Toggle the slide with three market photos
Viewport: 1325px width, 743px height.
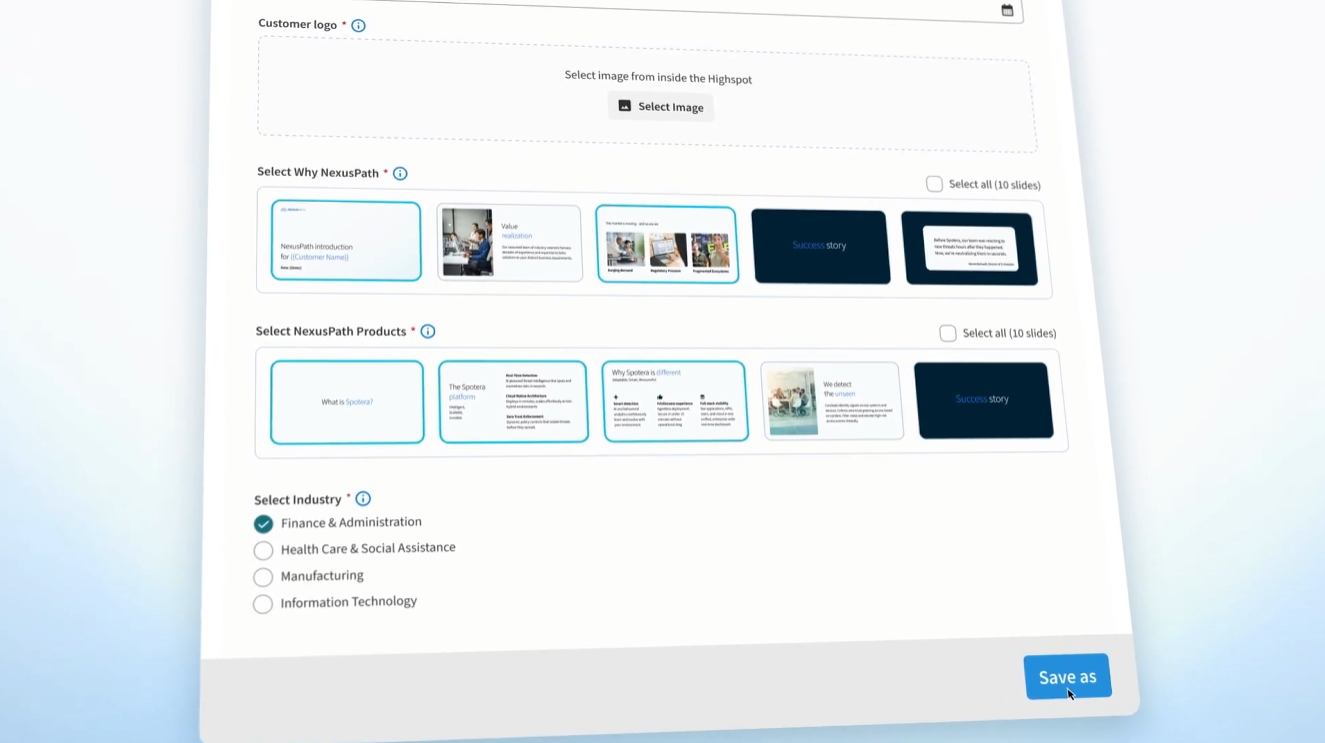click(667, 245)
